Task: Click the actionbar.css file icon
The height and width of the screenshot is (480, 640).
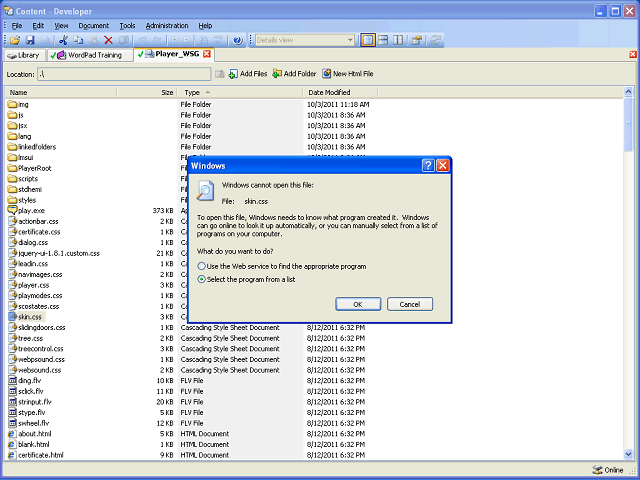Action: tap(13, 221)
